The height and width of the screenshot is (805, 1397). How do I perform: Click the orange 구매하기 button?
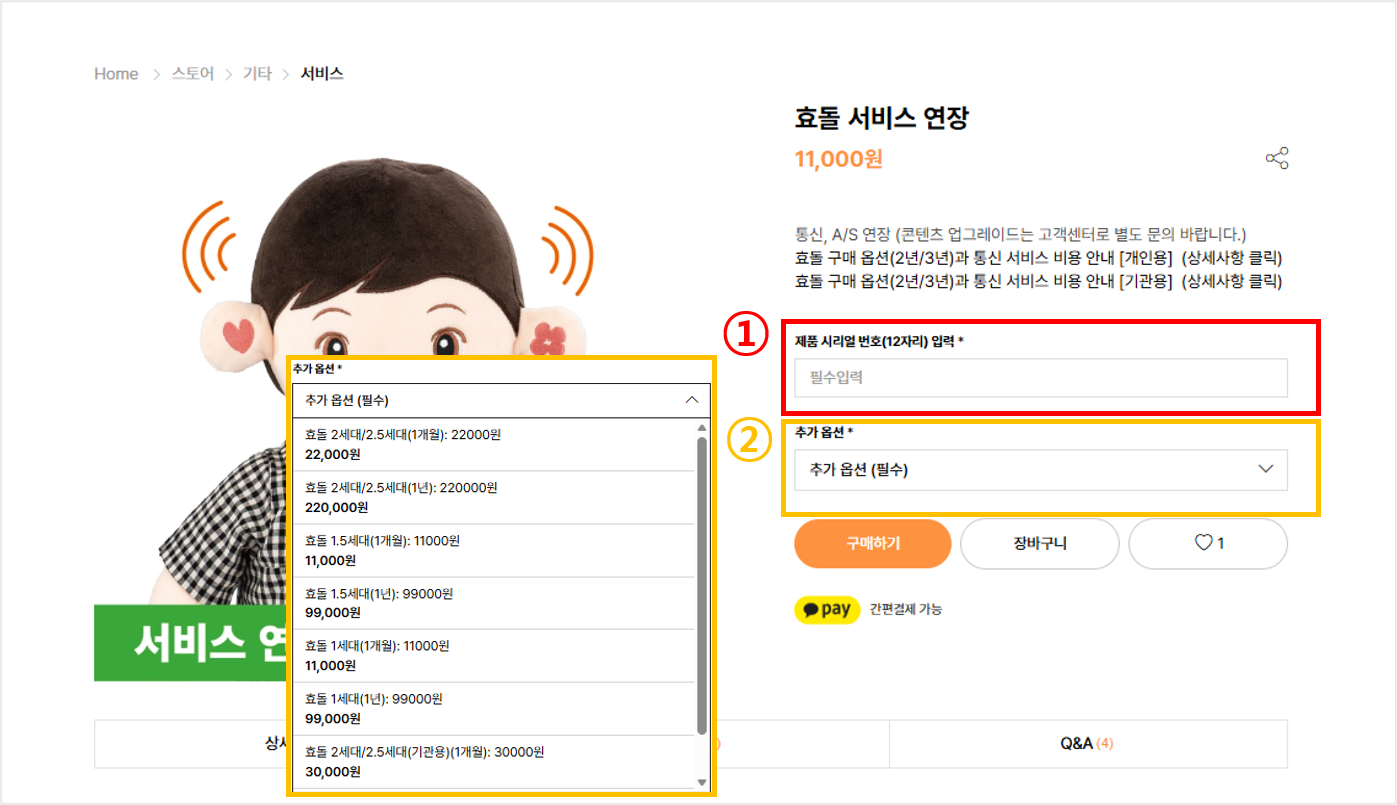tap(873, 543)
